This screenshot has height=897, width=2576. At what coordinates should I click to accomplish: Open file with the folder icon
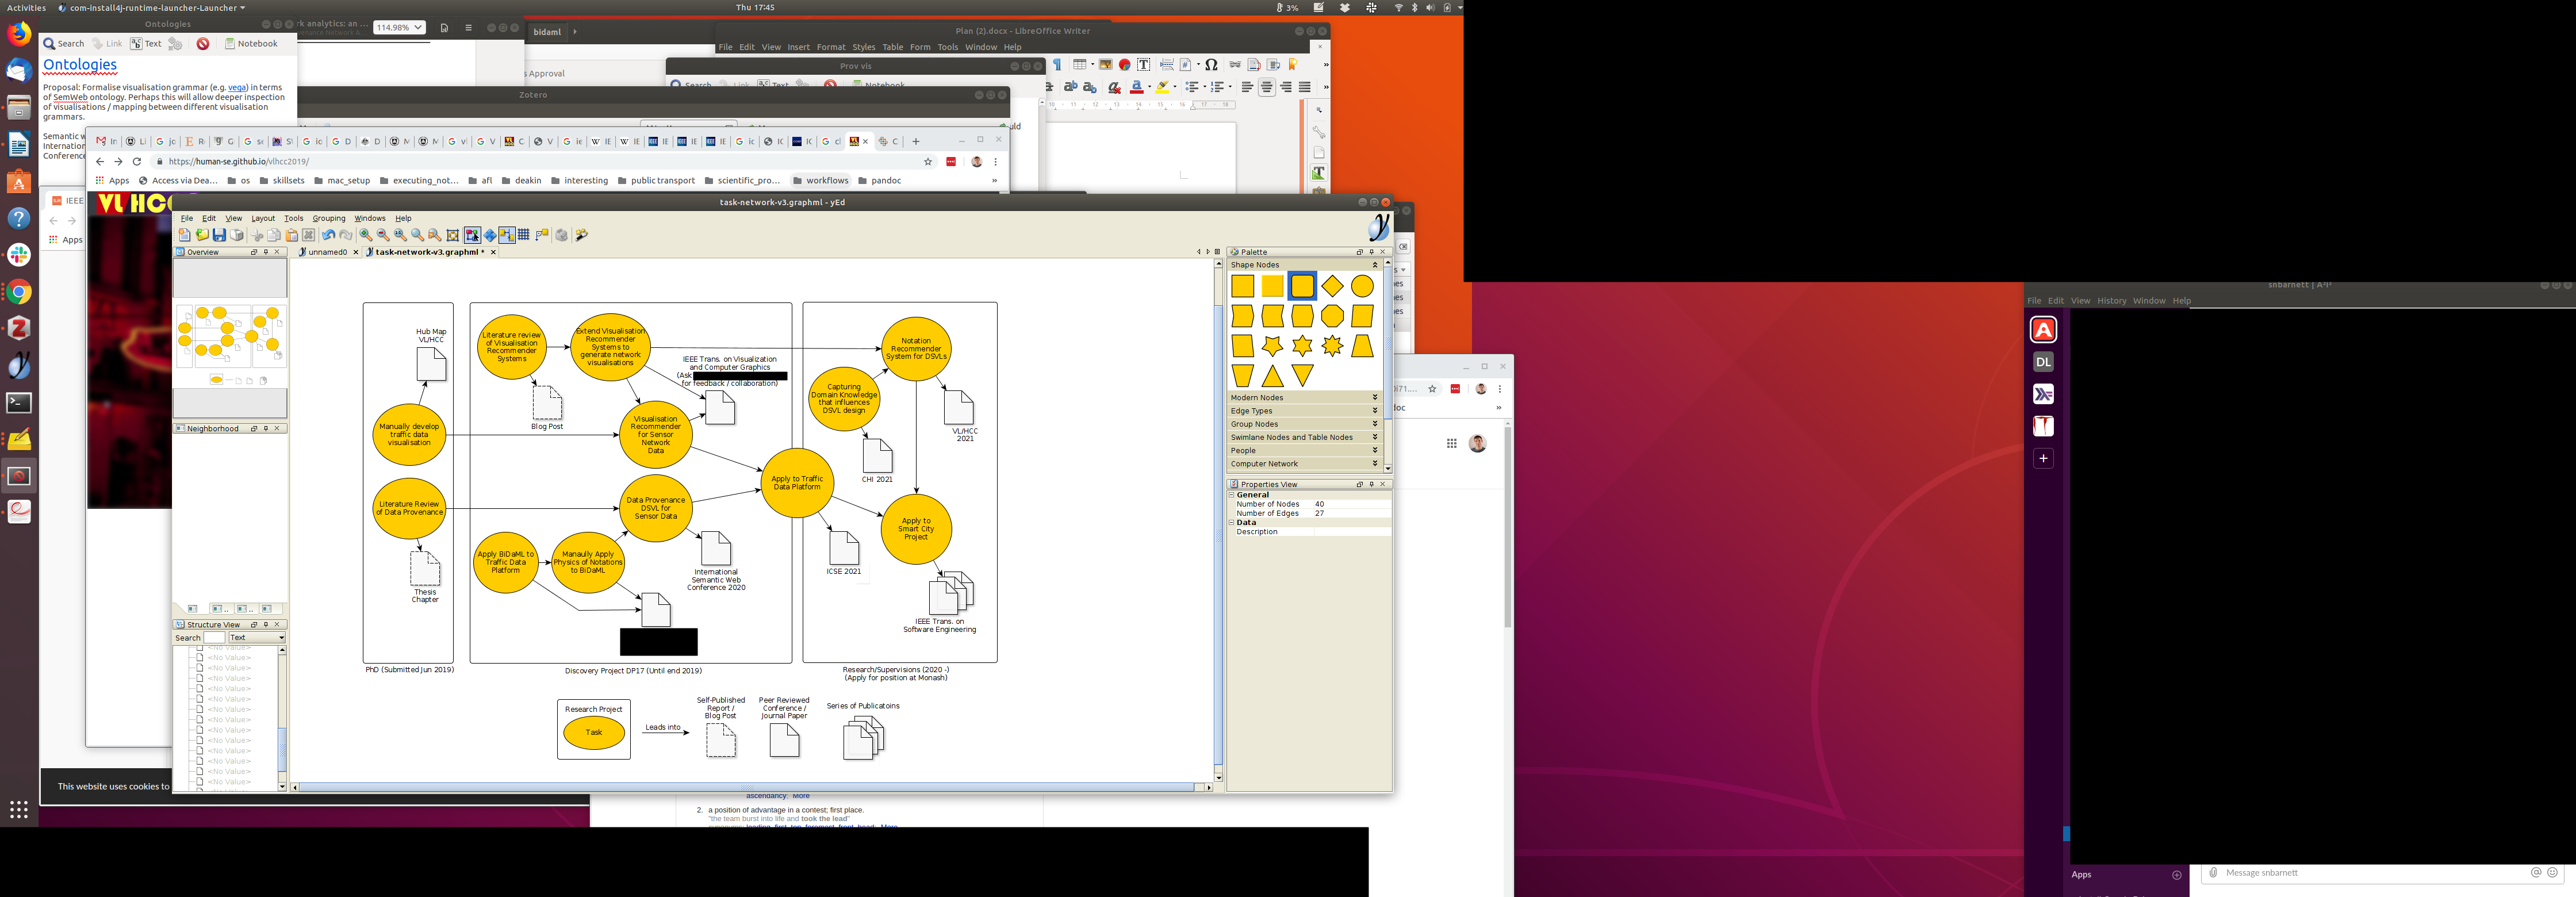tap(202, 235)
